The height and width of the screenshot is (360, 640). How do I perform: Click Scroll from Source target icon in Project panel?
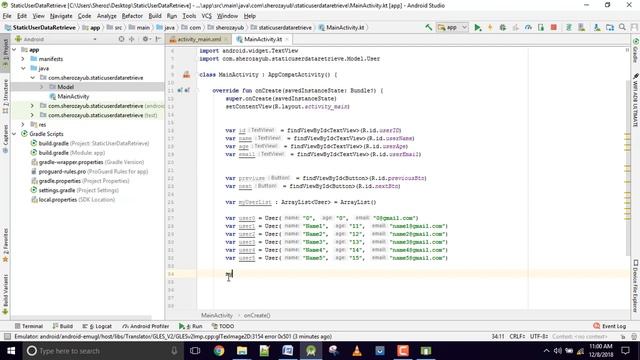coord(121,39)
